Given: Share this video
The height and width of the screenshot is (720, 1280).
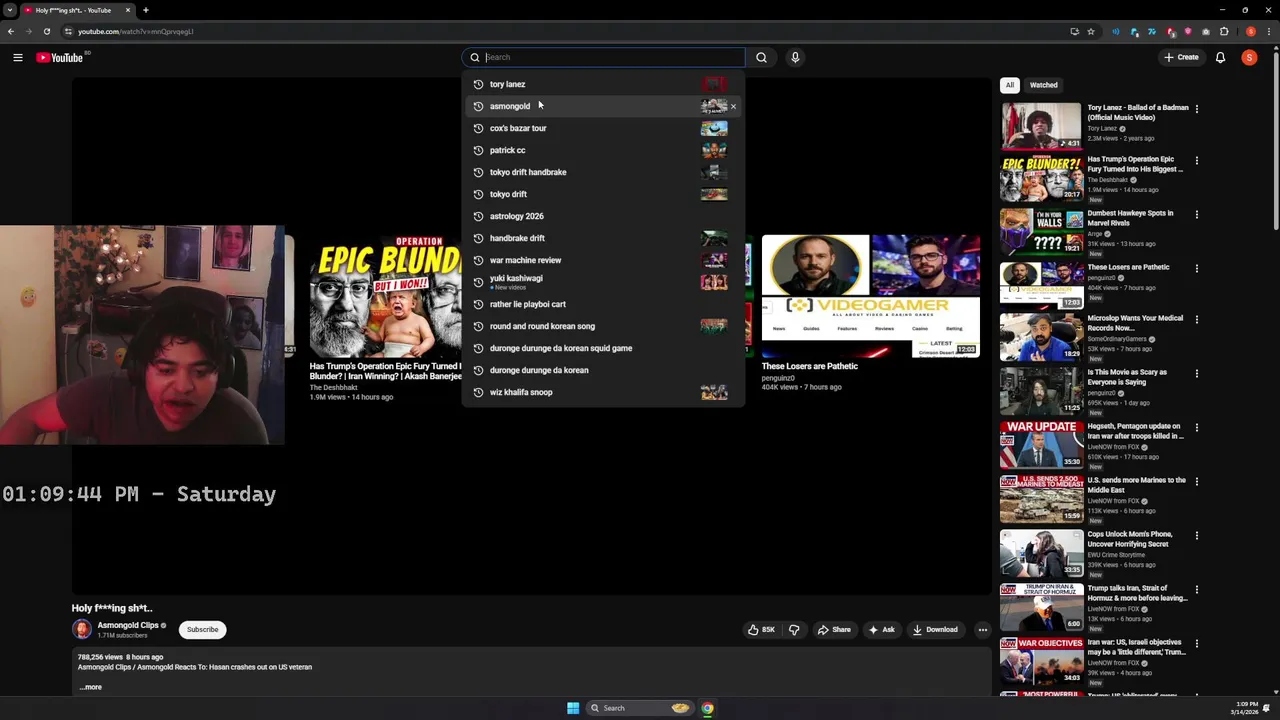Looking at the screenshot, I should [834, 630].
